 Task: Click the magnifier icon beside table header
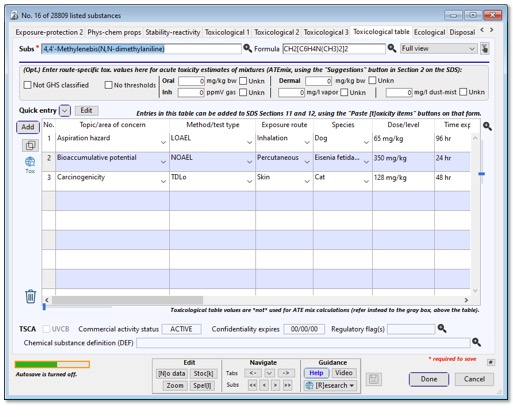click(487, 126)
